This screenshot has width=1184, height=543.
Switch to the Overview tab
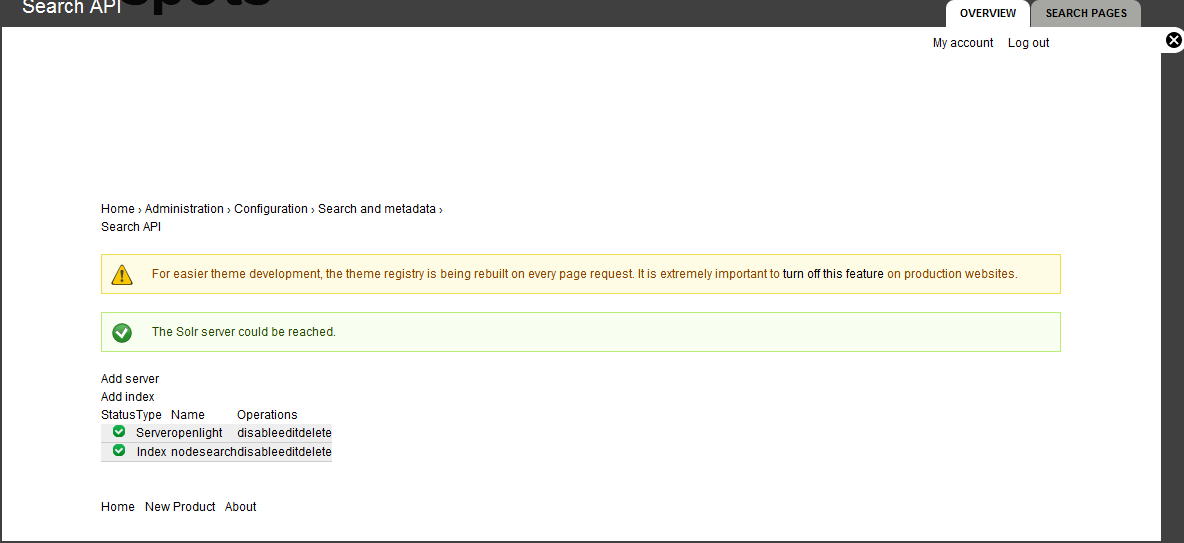click(988, 14)
